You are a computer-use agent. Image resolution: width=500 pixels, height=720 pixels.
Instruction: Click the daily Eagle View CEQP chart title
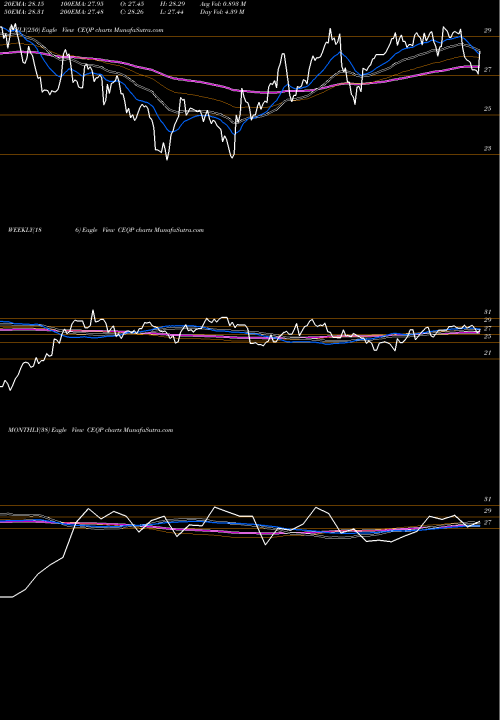(x=85, y=30)
